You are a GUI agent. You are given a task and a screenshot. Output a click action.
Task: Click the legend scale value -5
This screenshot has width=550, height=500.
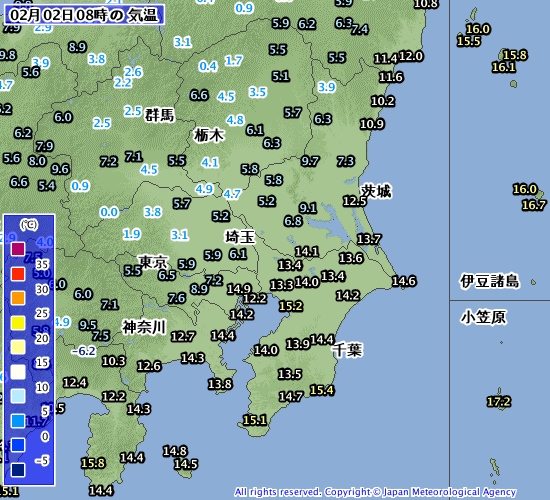pyautogui.click(x=42, y=460)
